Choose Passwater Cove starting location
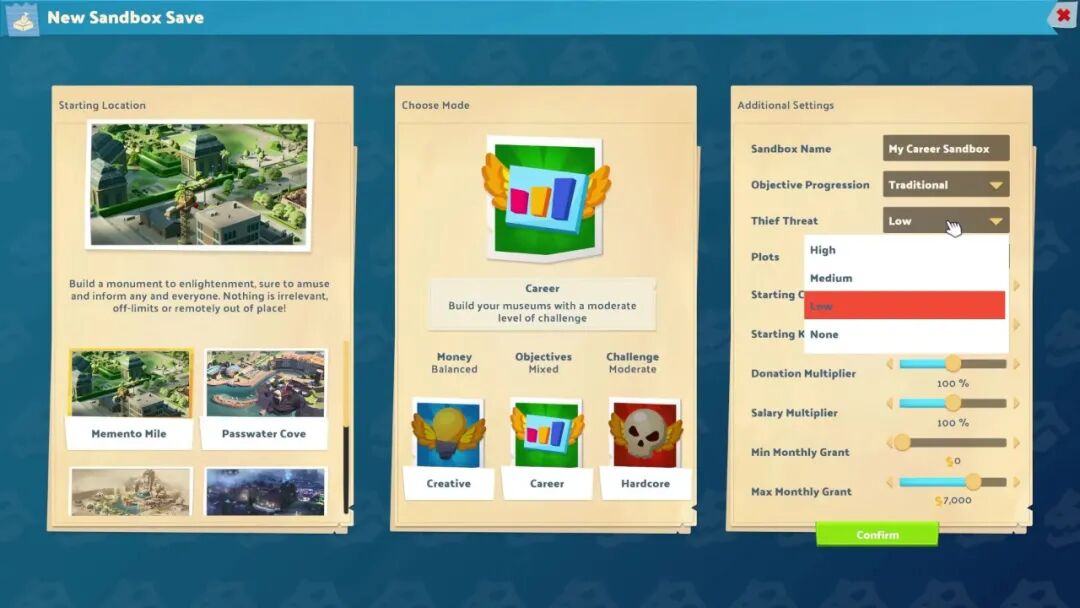This screenshot has height=608, width=1080. (x=264, y=399)
